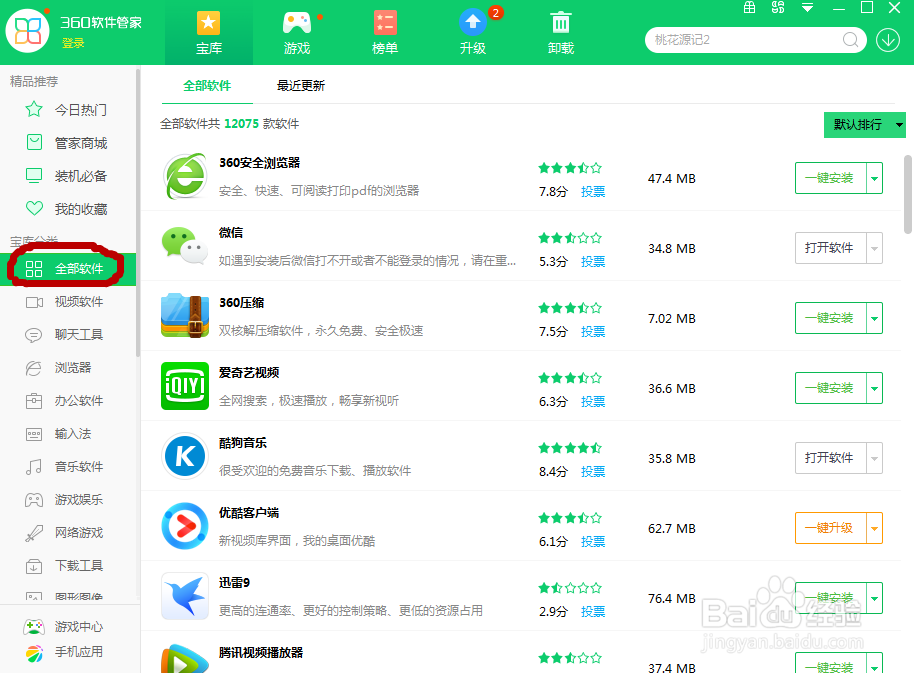
Task: Expand upgrade options arrow for 优酷客户端
Action: (x=874, y=528)
